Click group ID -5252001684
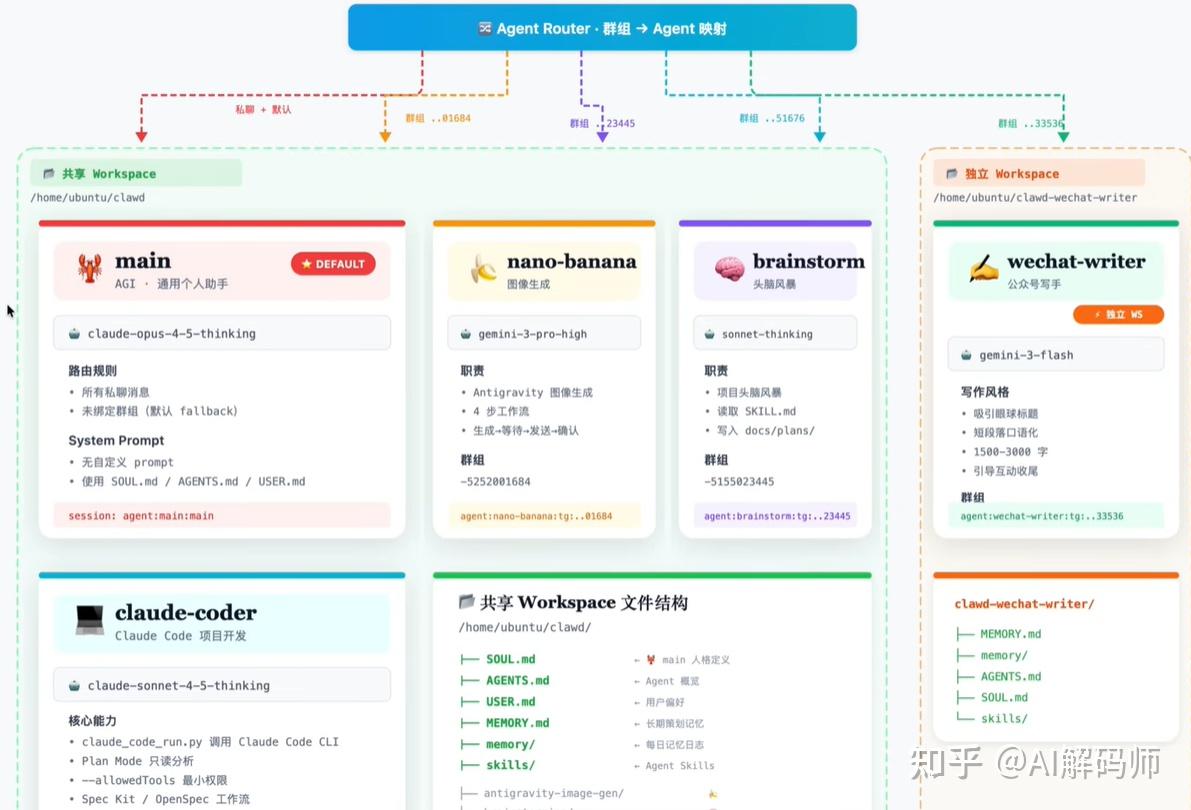Viewport: 1191px width, 810px height. coord(495,482)
